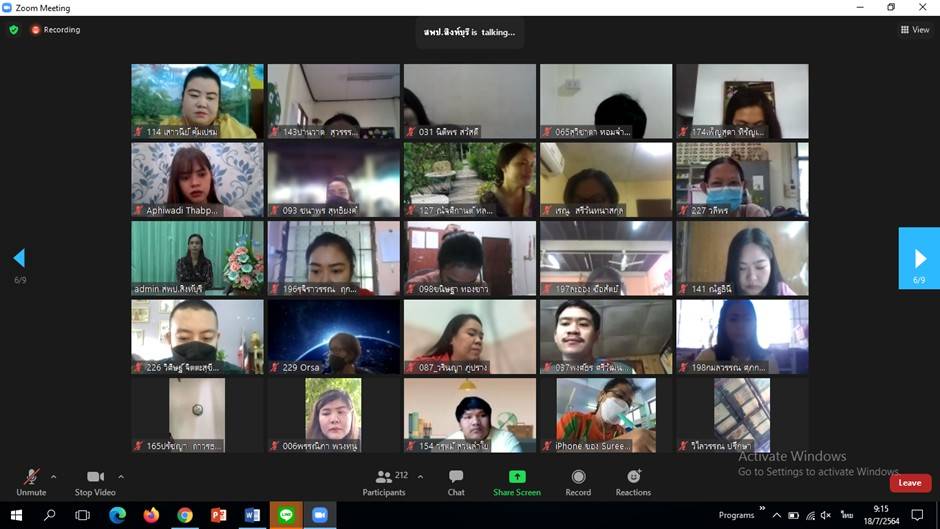The height and width of the screenshot is (529, 940).
Task: Expand video options arrow beside Stop Video
Action: [x=121, y=476]
